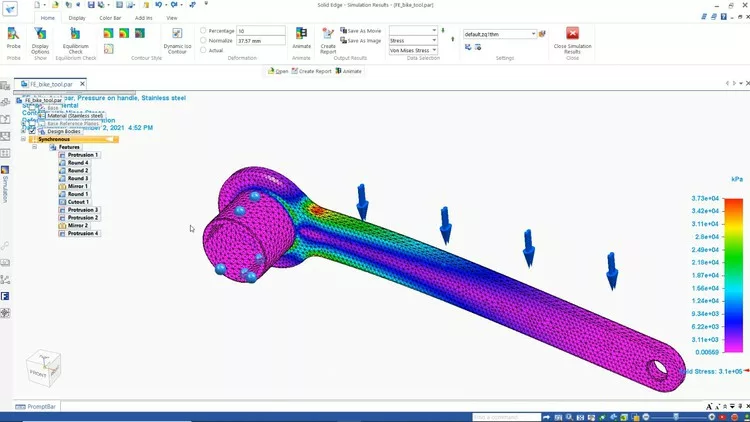Image resolution: width=750 pixels, height=422 pixels.
Task: Select the Actual deformation option
Action: coord(203,50)
